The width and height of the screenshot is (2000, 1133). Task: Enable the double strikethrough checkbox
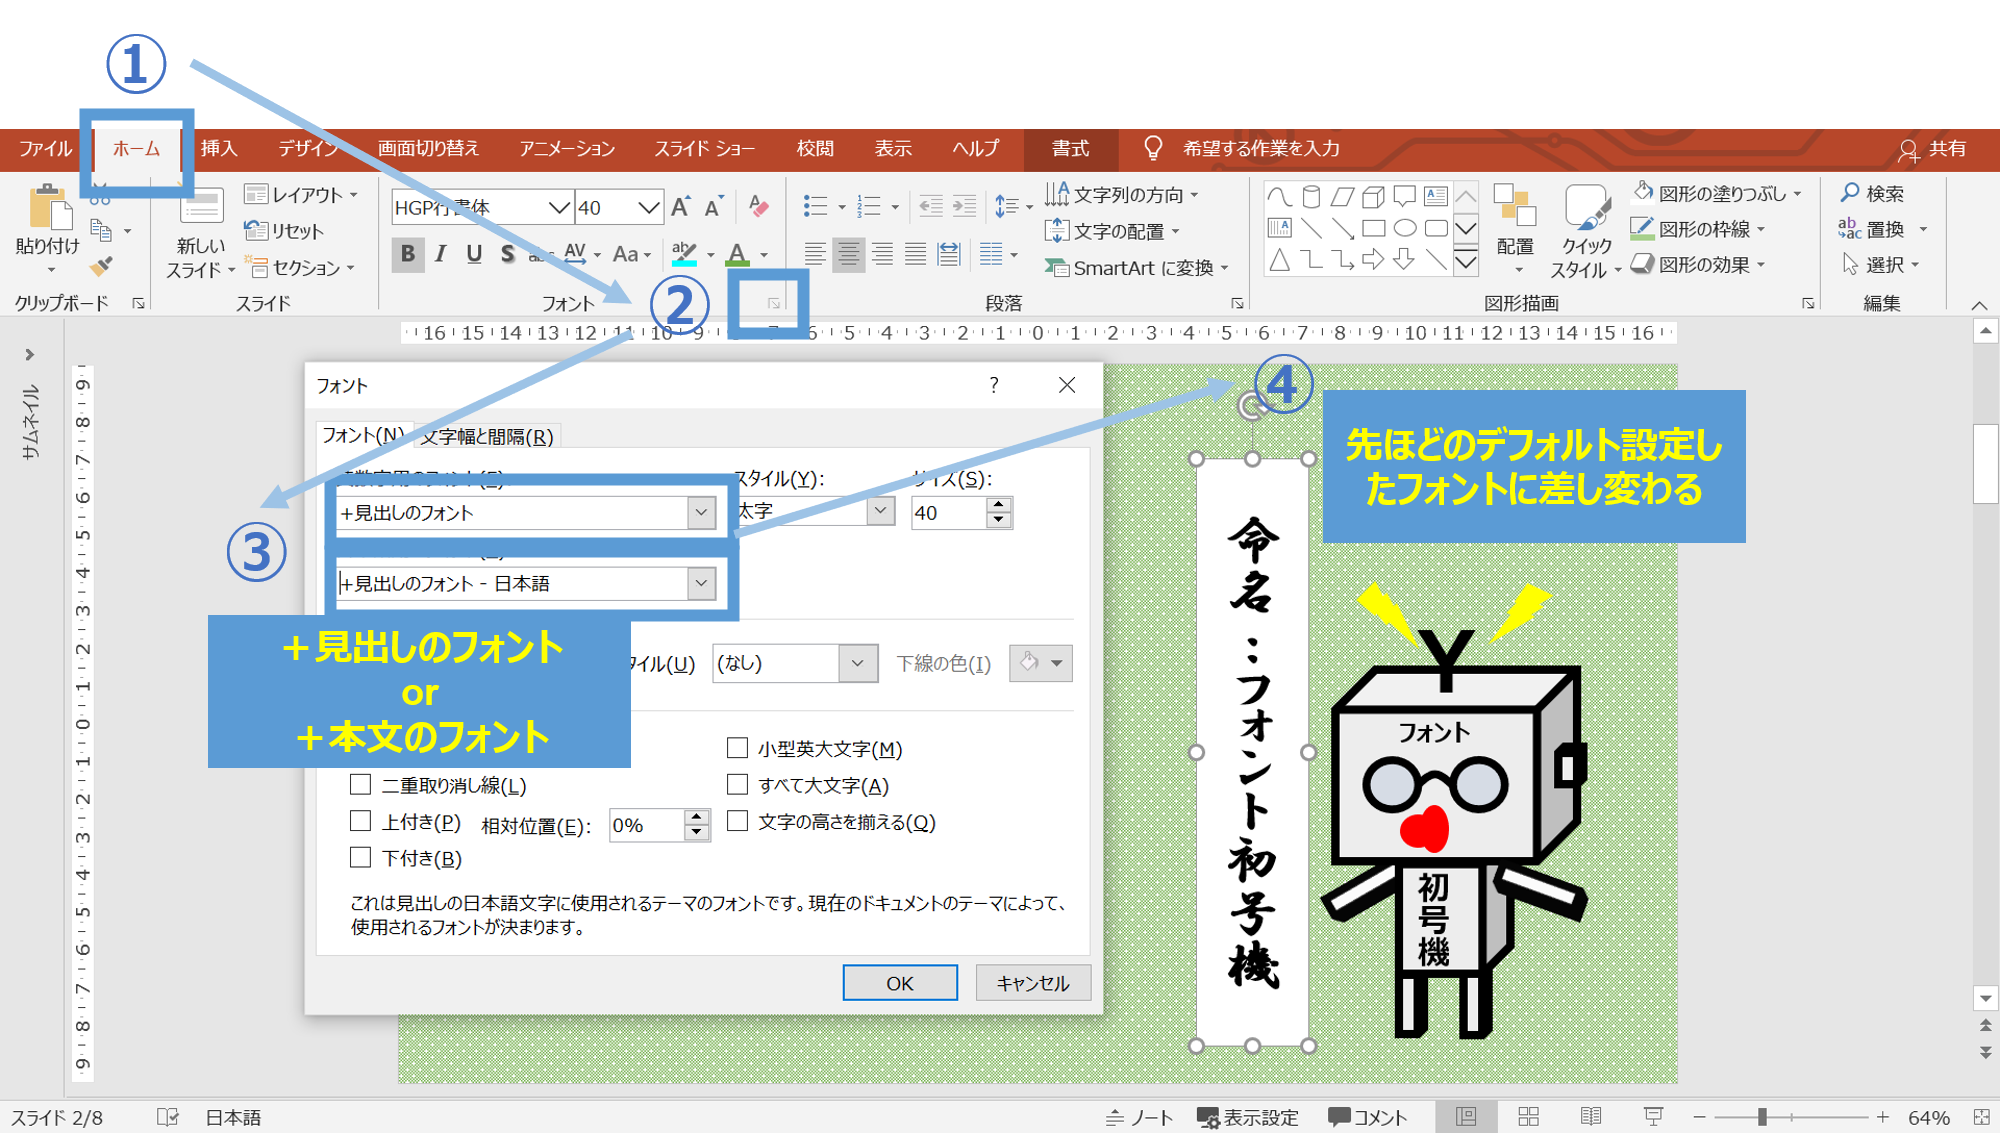pos(361,785)
